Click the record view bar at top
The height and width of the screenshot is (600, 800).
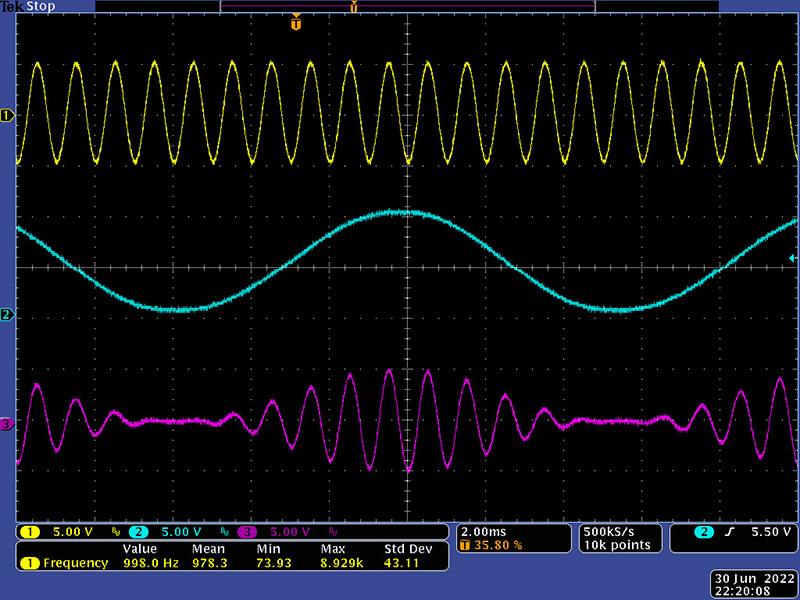pos(407,7)
